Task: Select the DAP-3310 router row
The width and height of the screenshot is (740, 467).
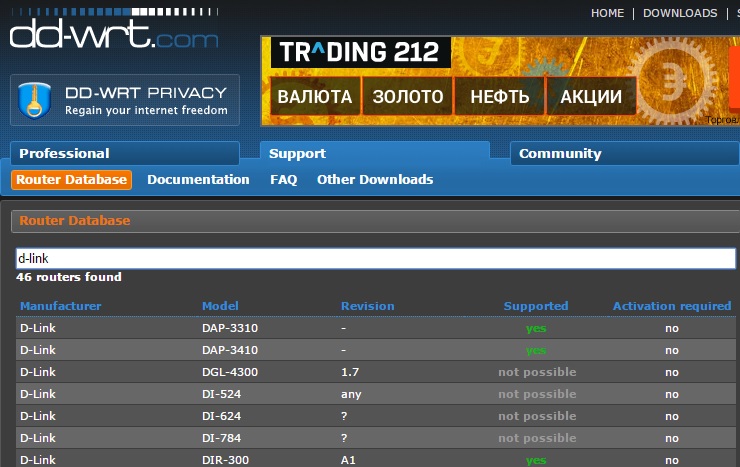Action: [376, 328]
